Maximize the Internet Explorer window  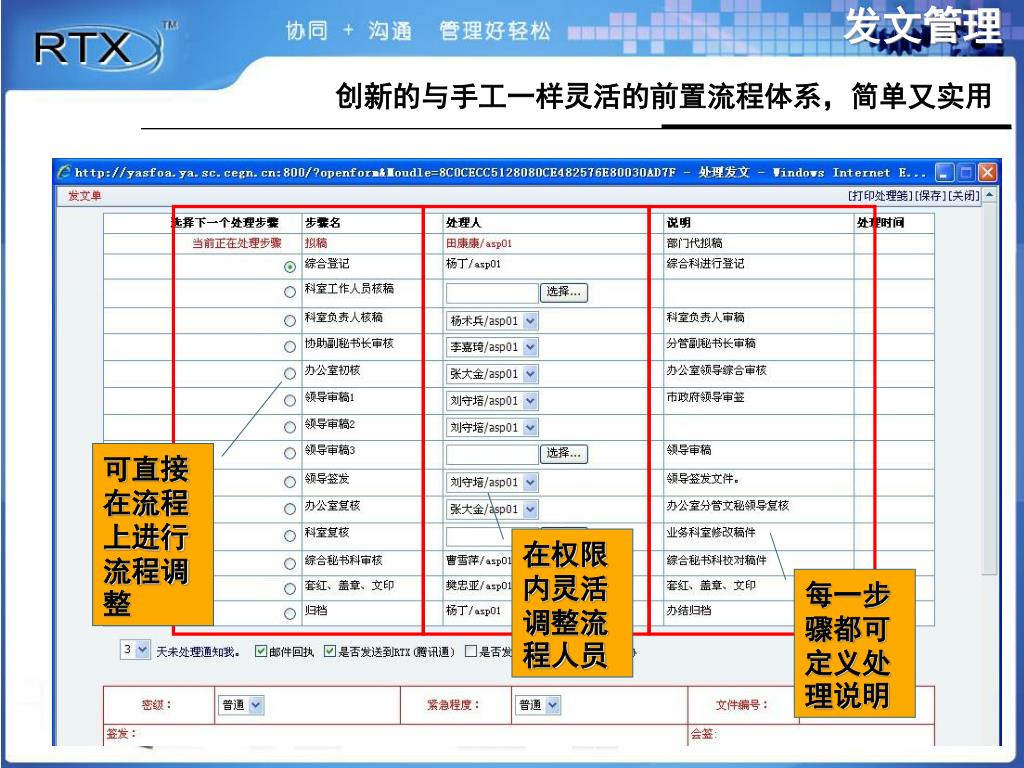coord(966,172)
